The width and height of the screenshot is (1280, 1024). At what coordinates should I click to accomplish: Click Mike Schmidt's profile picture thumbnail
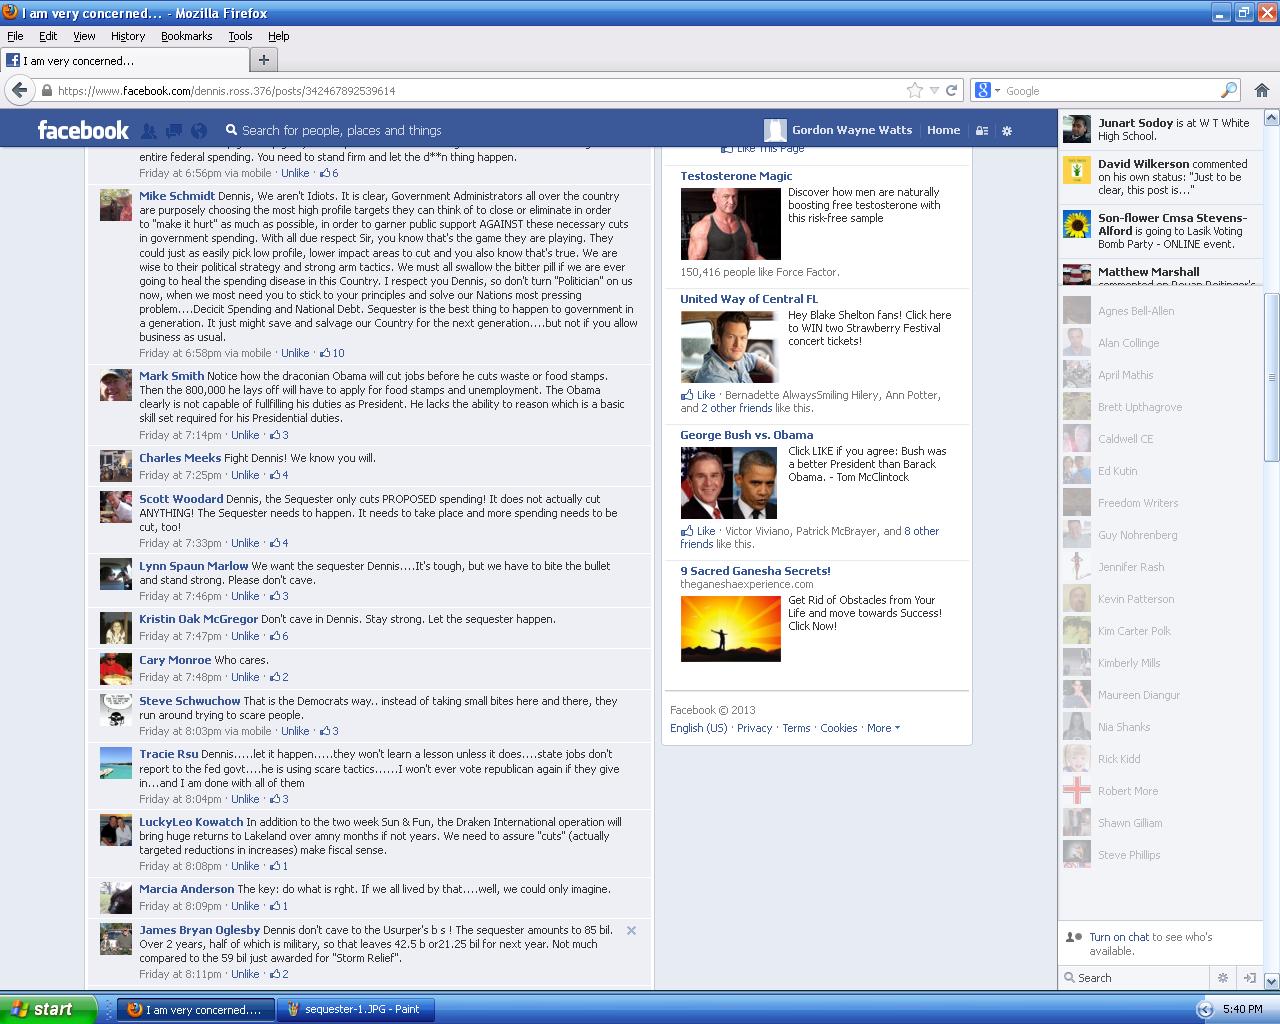coord(116,205)
